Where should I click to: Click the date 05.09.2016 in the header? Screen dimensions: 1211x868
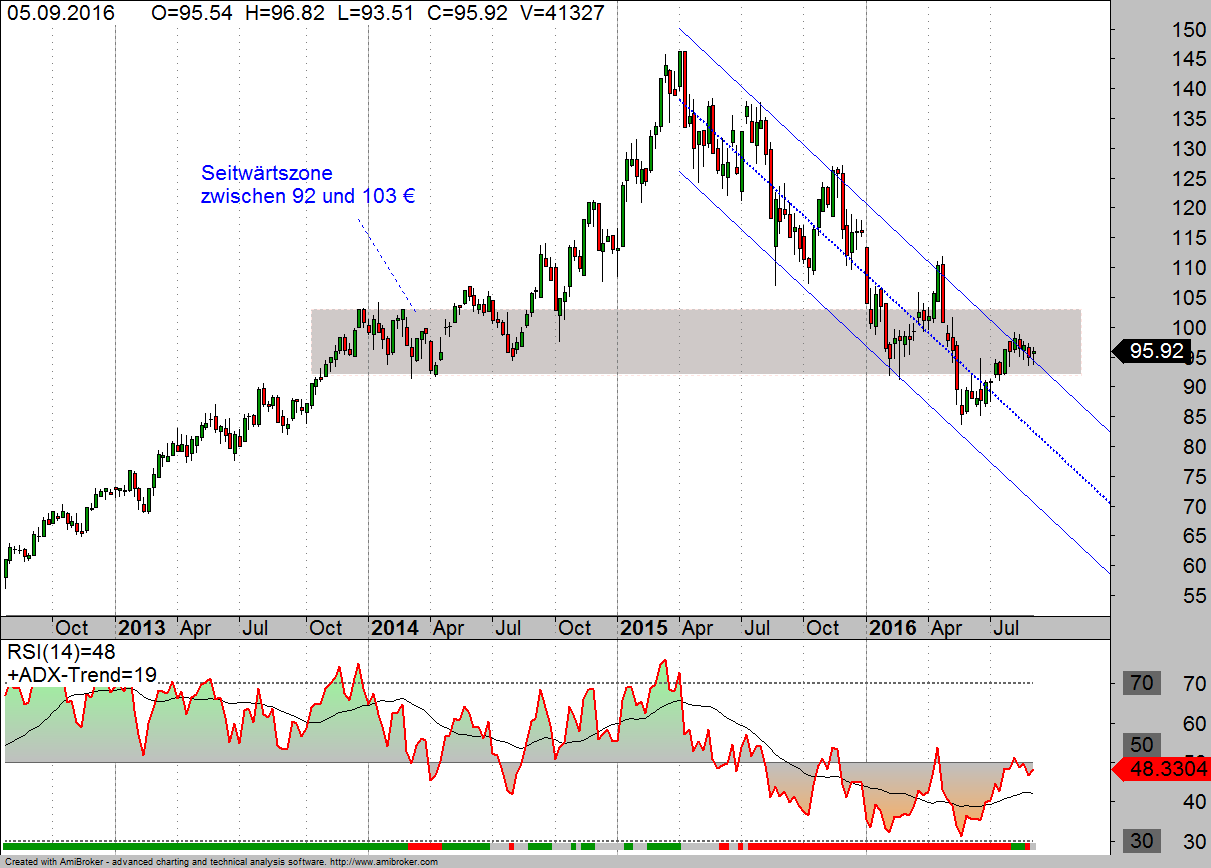pos(60,14)
